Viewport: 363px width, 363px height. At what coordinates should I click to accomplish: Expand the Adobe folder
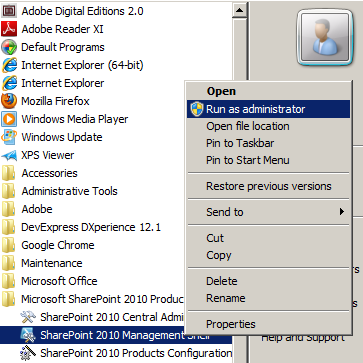pyautogui.click(x=27, y=209)
